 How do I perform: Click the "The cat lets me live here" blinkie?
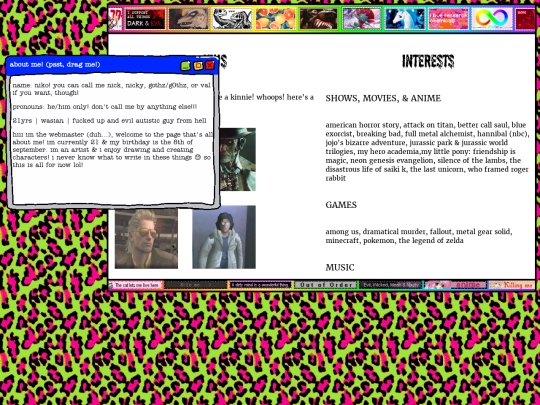coord(135,285)
